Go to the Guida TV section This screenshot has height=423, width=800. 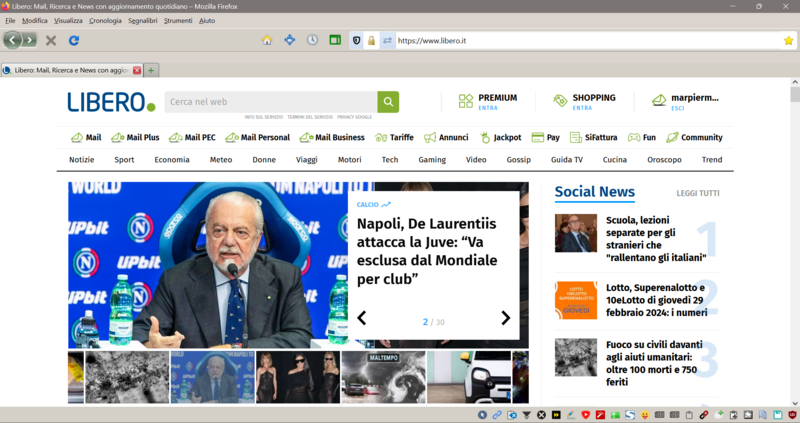[x=567, y=160]
